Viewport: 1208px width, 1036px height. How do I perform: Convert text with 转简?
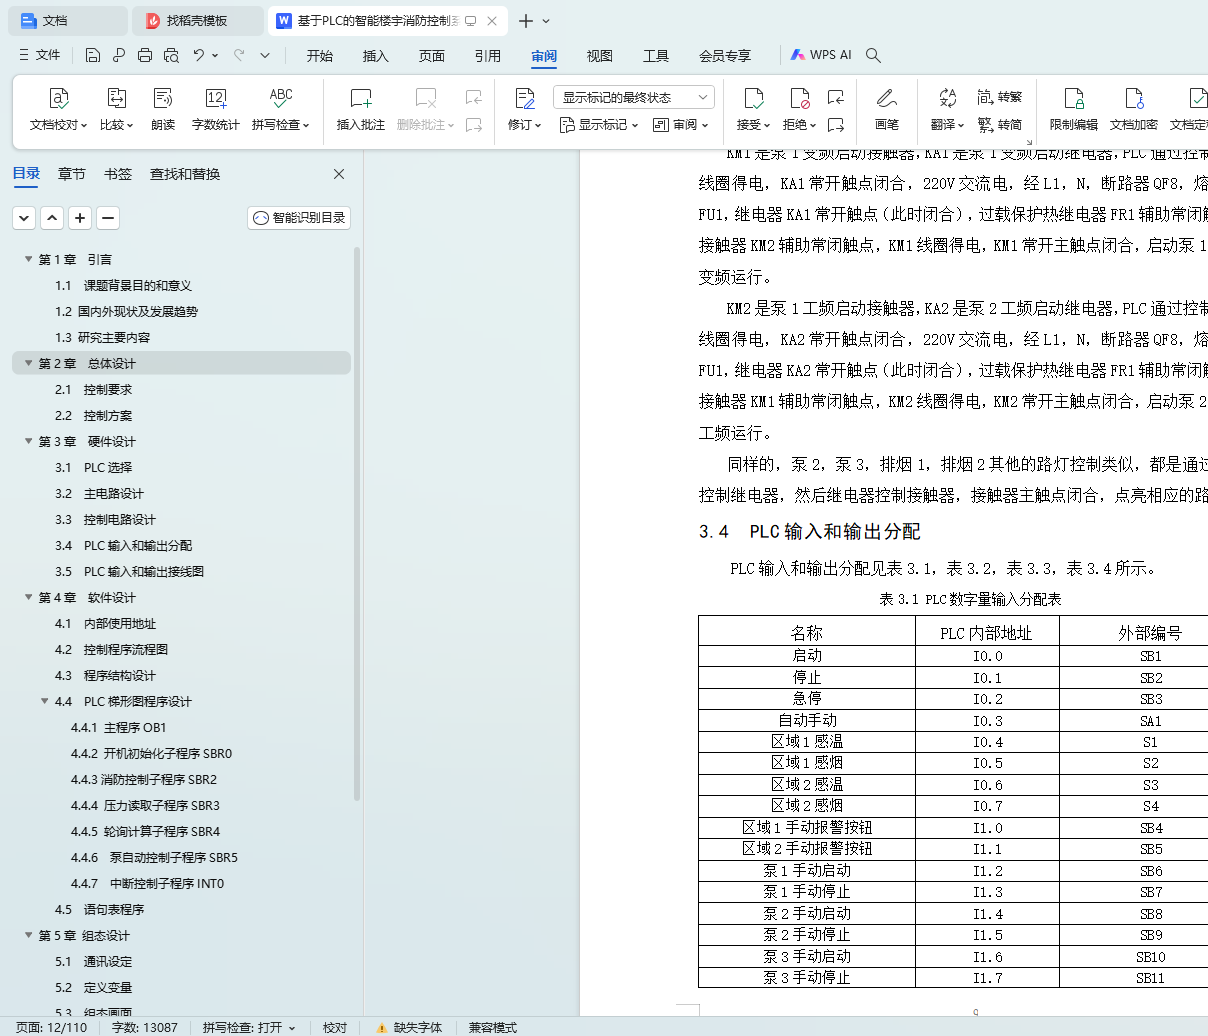click(1000, 125)
